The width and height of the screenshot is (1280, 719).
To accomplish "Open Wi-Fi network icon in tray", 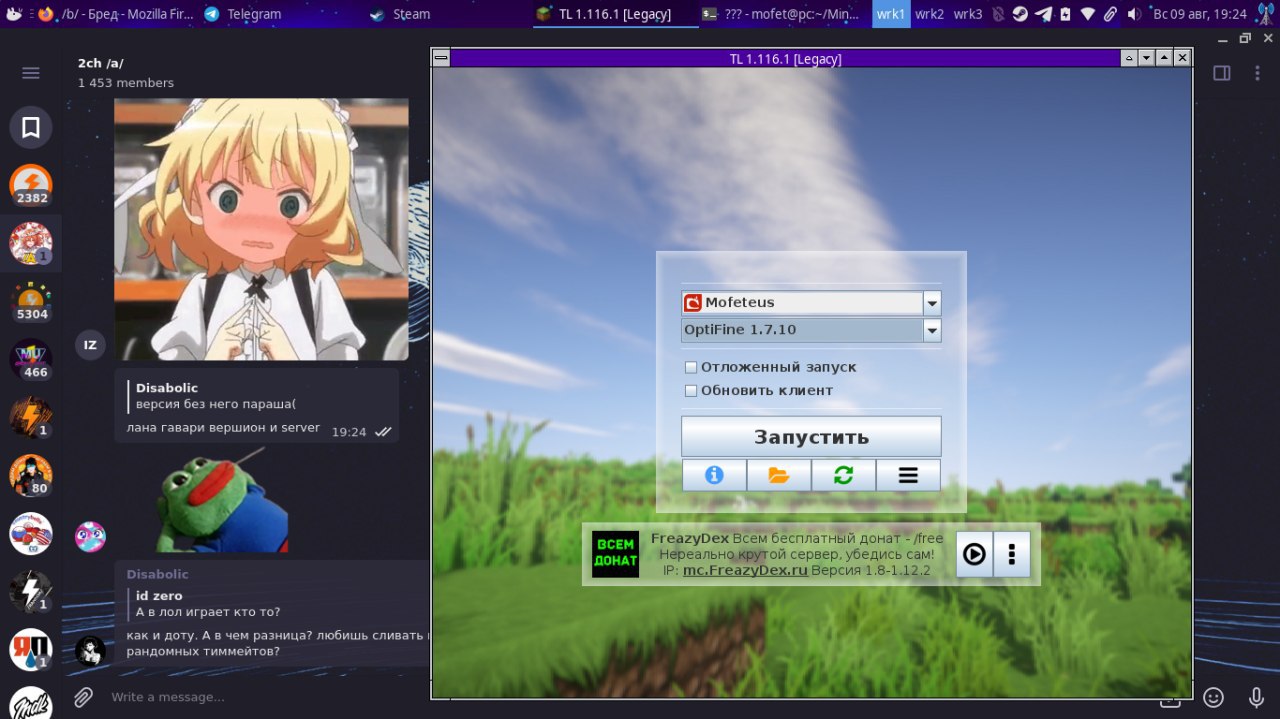I will pyautogui.click(x=1088, y=14).
